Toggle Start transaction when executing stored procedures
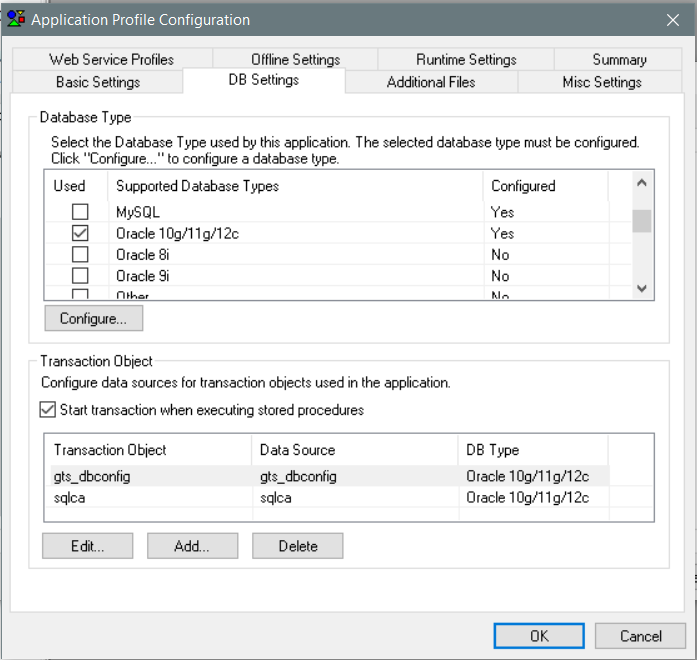The width and height of the screenshot is (697, 660). [x=48, y=409]
